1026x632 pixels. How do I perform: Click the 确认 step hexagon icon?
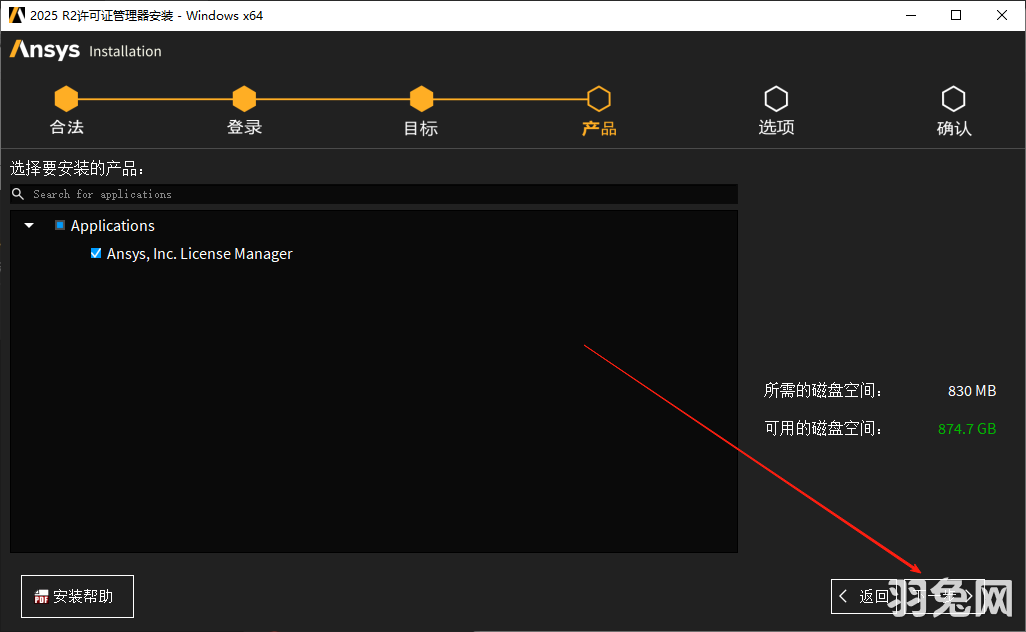click(x=953, y=99)
